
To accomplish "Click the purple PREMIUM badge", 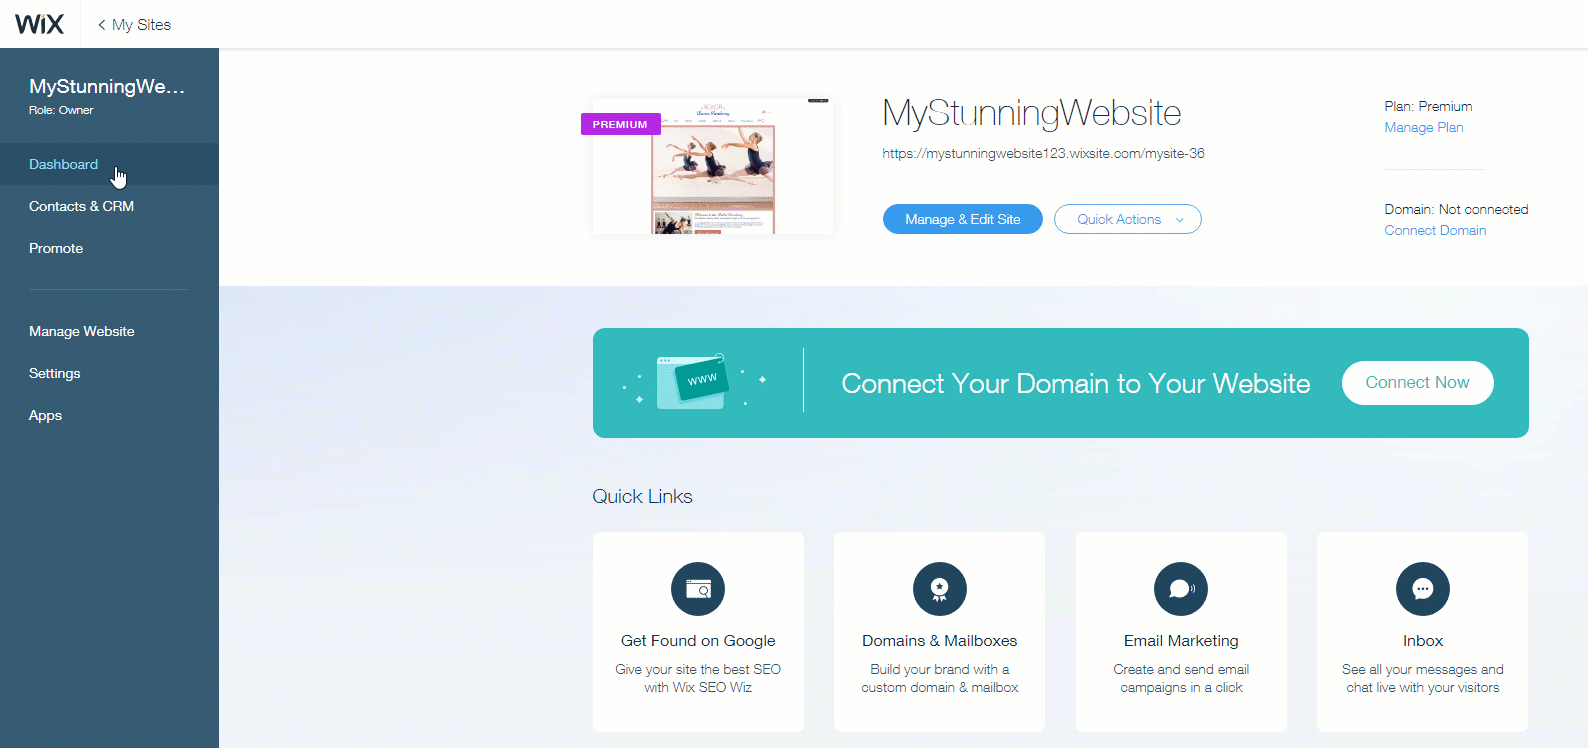I will 620,124.
